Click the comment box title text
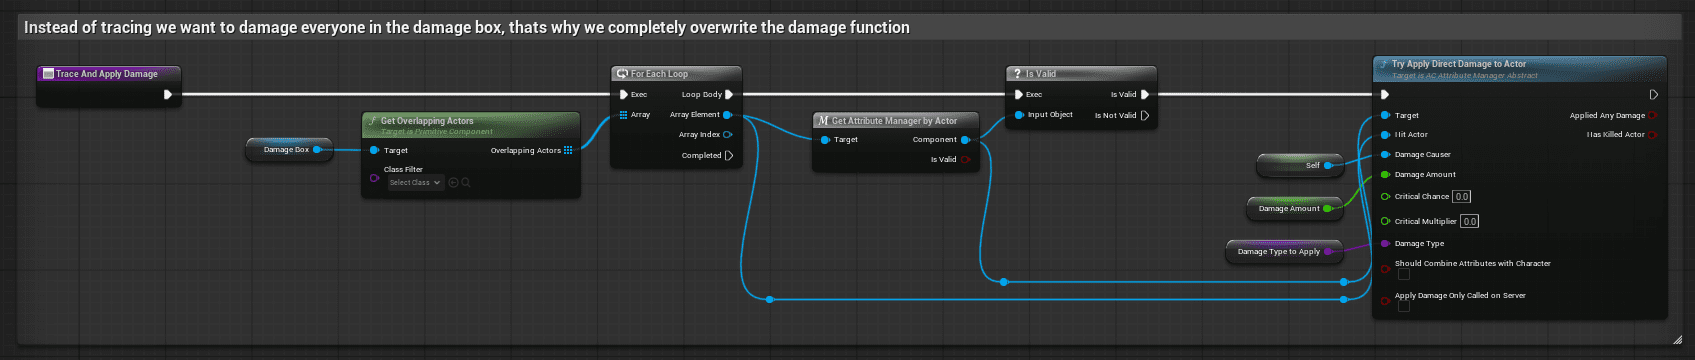This screenshot has width=1695, height=360. coord(467,27)
